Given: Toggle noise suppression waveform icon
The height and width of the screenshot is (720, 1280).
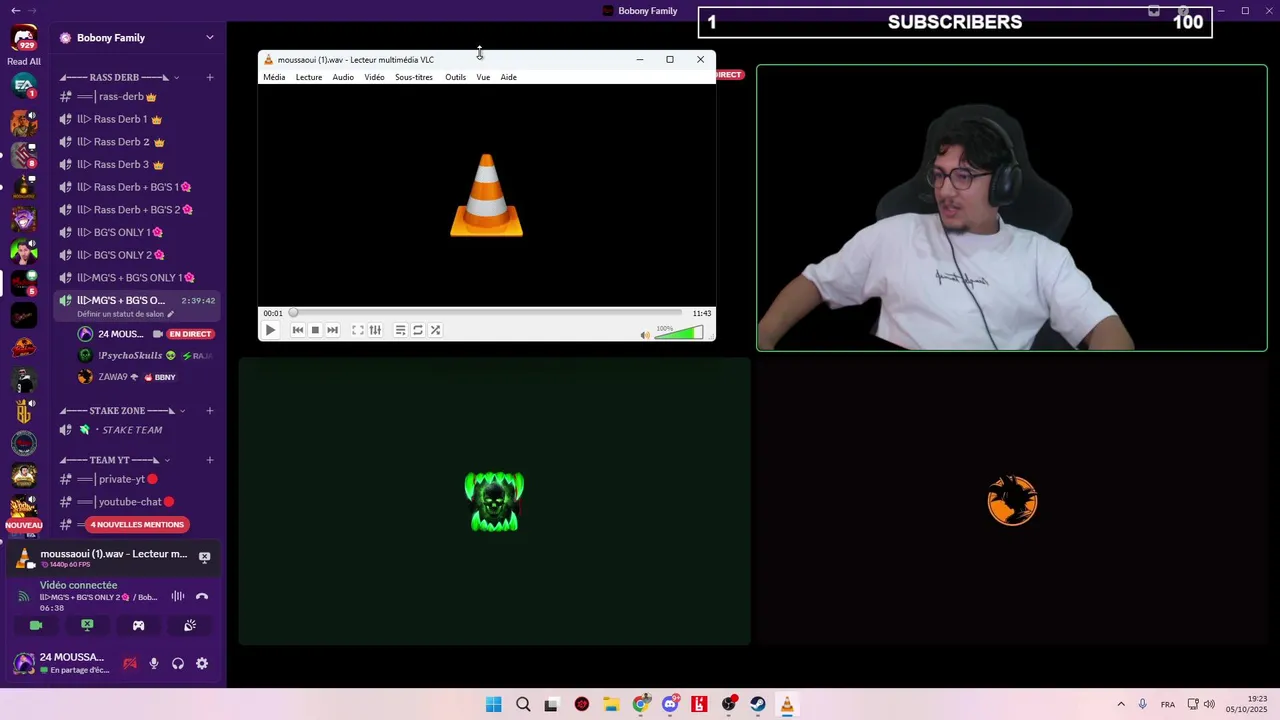Looking at the screenshot, I should coord(178,596).
